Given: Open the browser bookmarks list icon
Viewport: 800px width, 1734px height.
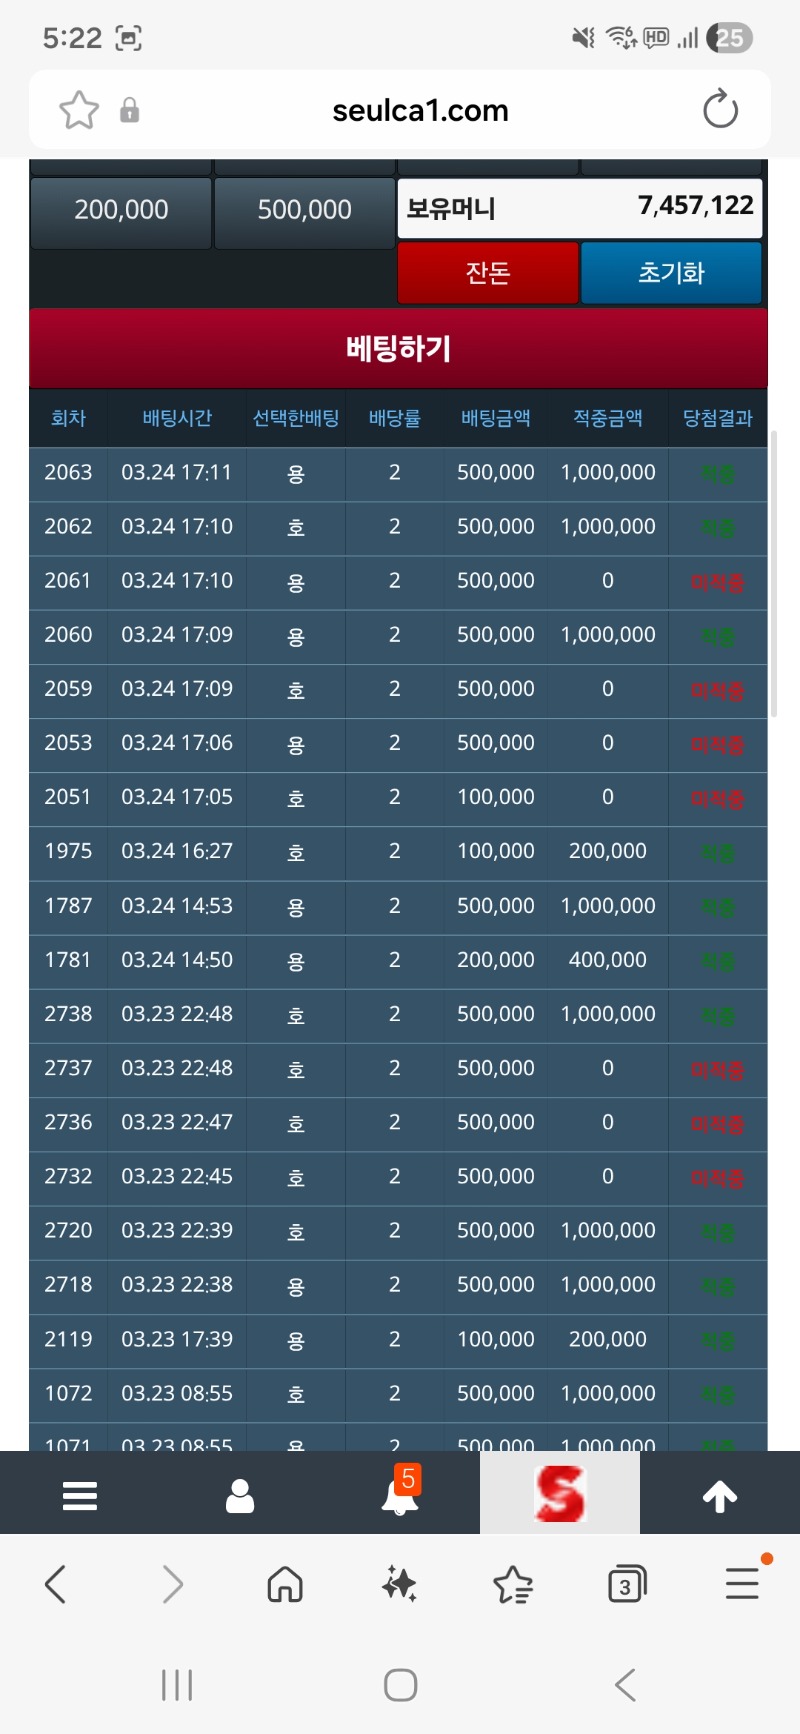Looking at the screenshot, I should point(513,1584).
